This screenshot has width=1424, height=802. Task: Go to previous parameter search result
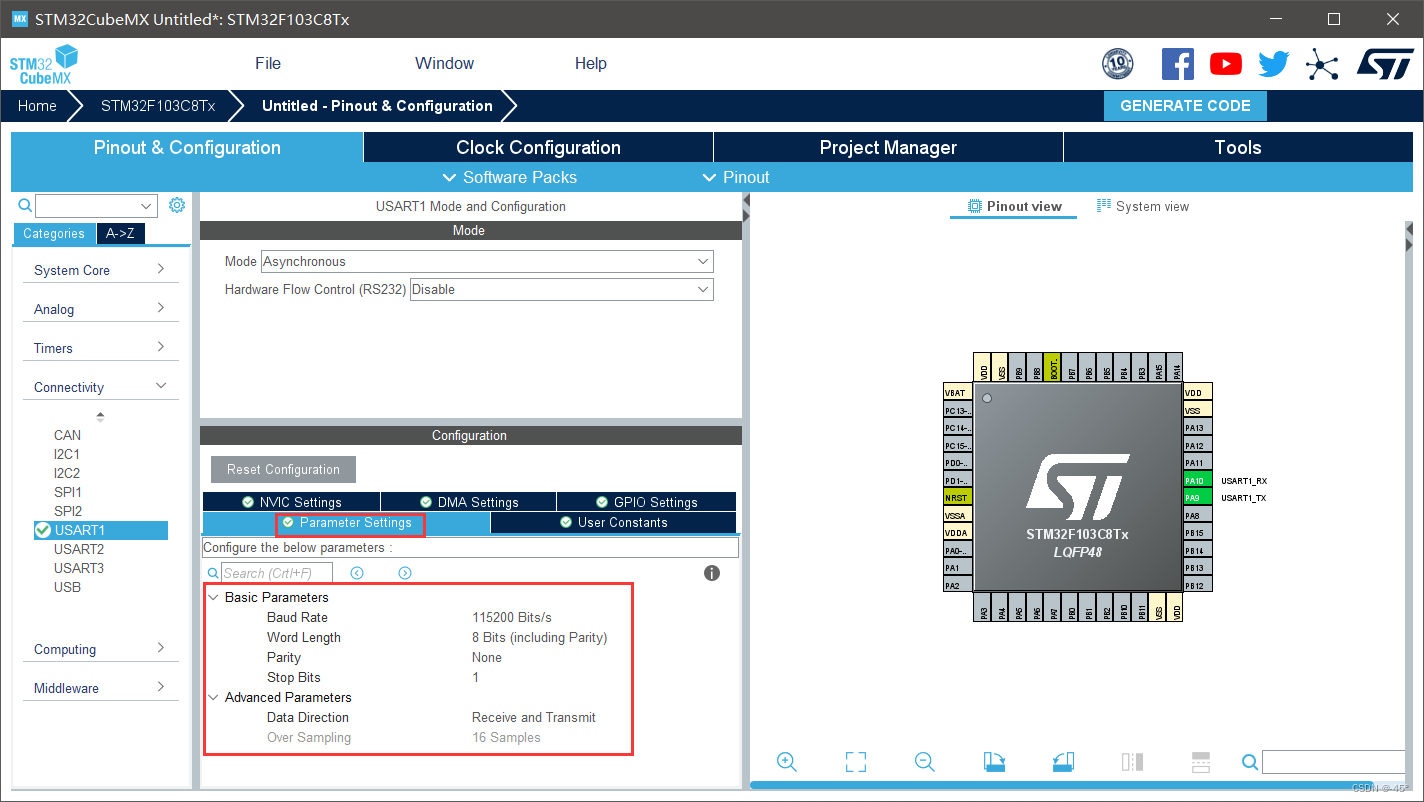click(x=357, y=573)
